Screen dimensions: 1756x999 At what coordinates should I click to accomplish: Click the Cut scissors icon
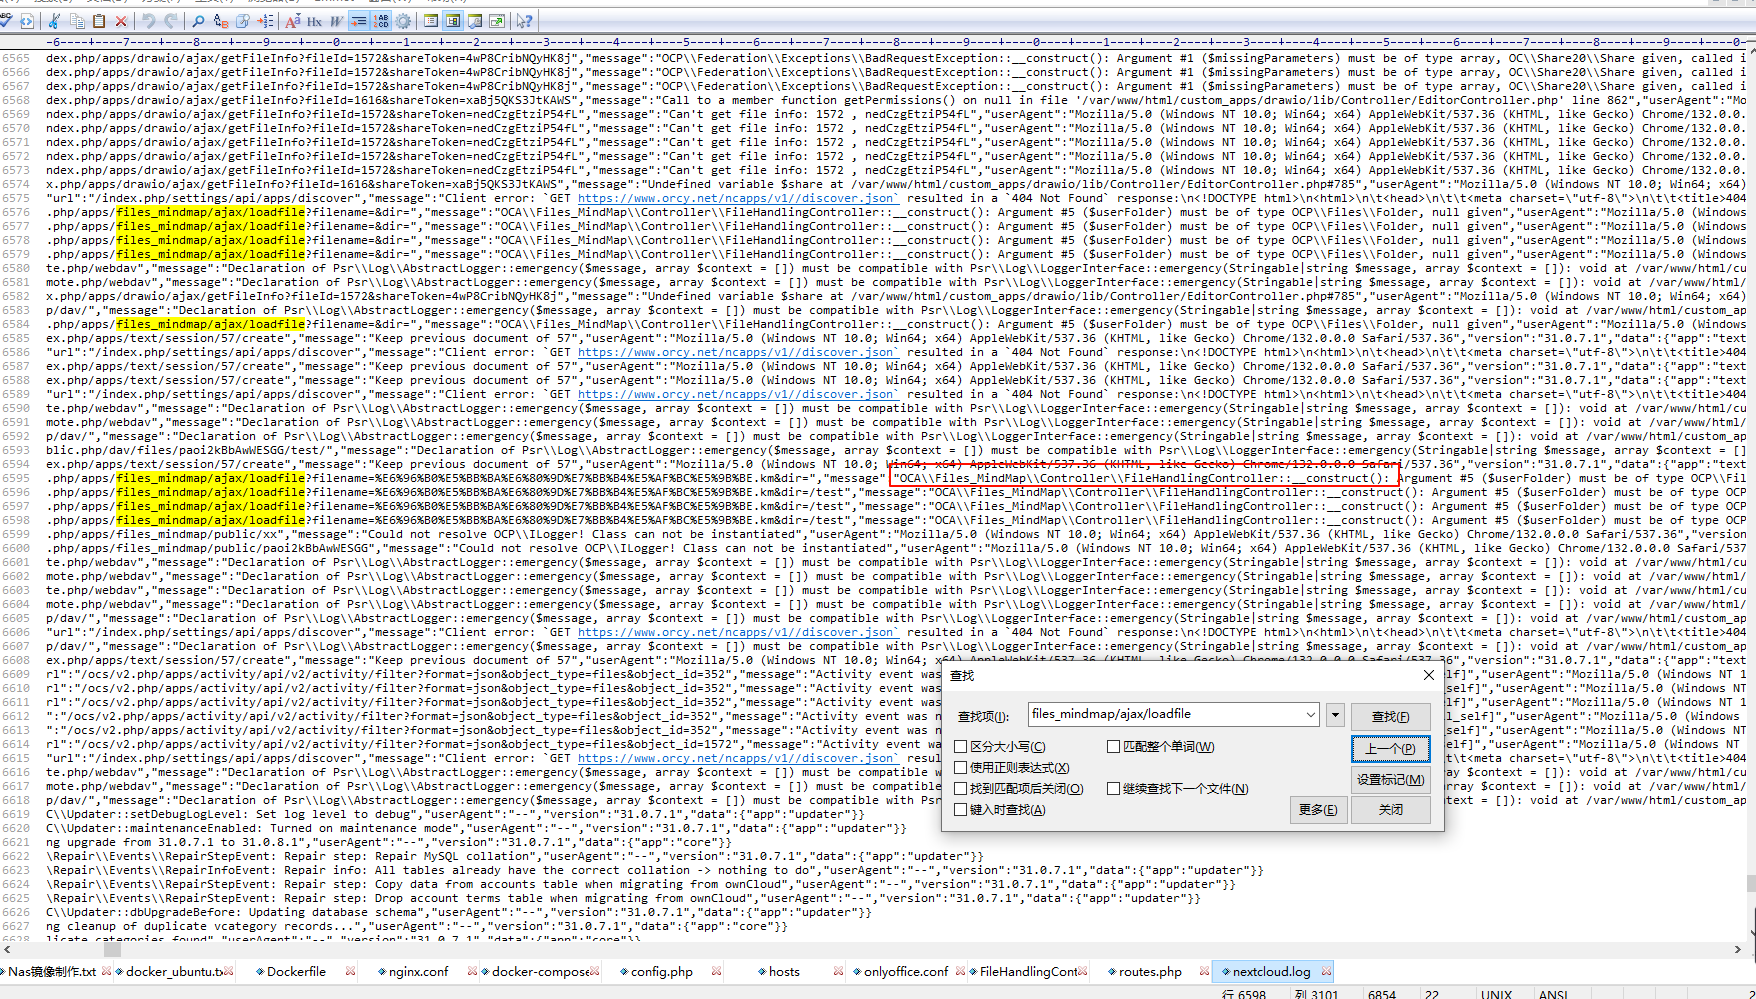(55, 20)
